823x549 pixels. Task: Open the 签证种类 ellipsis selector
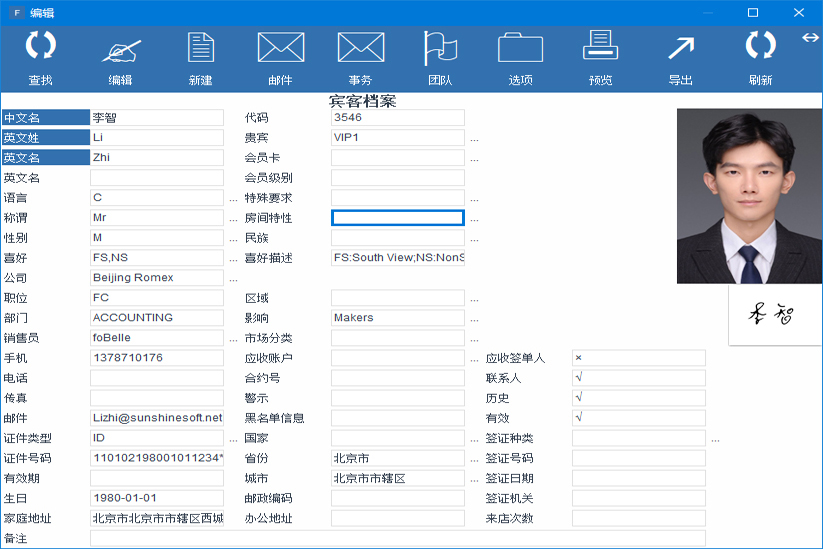[x=715, y=439]
